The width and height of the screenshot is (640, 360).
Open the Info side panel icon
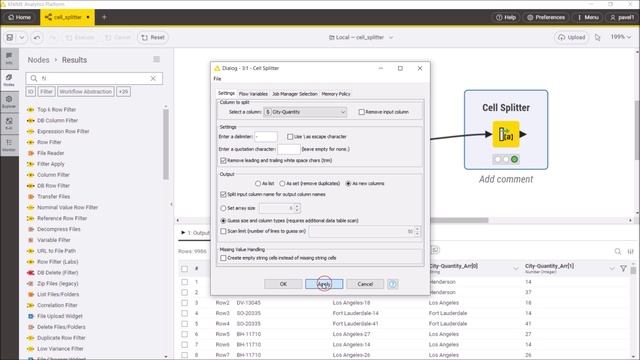point(9,58)
